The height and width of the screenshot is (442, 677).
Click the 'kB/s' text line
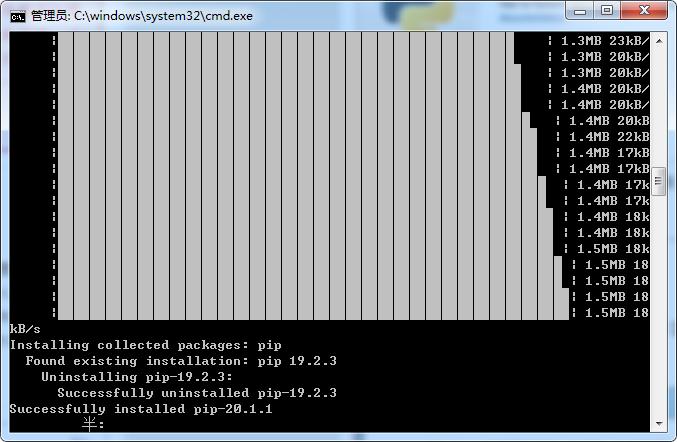point(25,329)
